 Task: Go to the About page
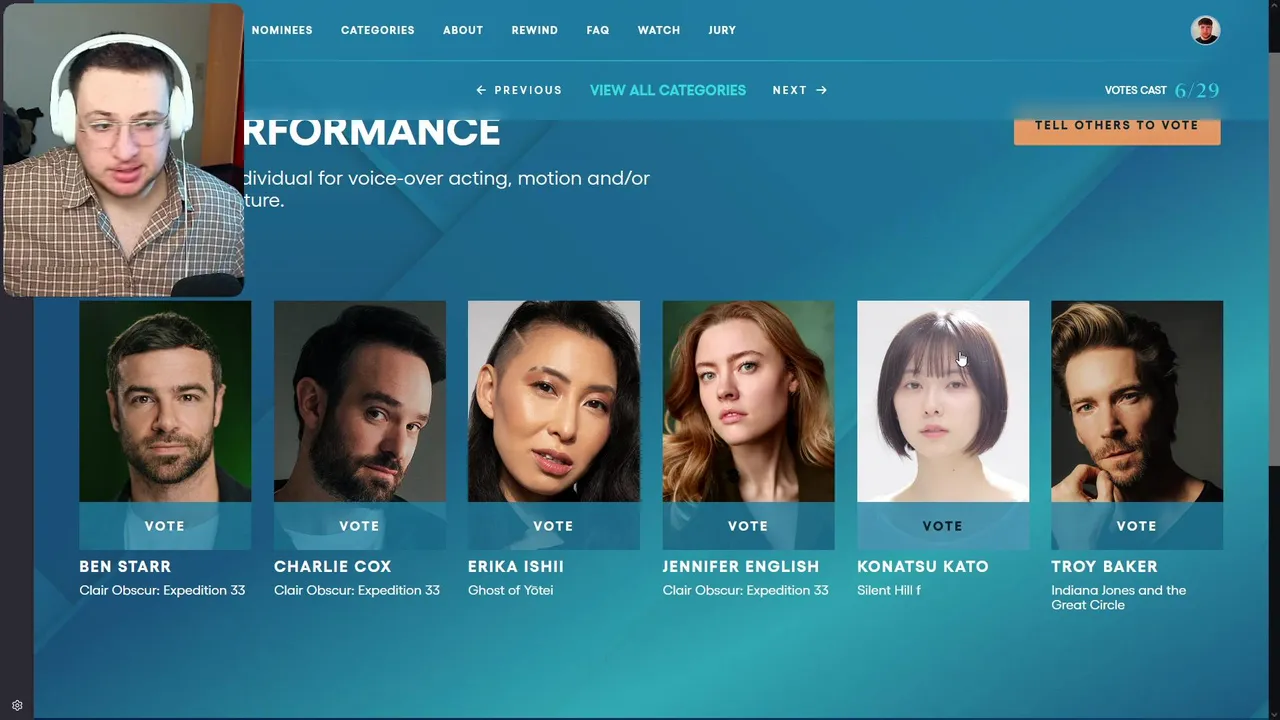(x=463, y=30)
